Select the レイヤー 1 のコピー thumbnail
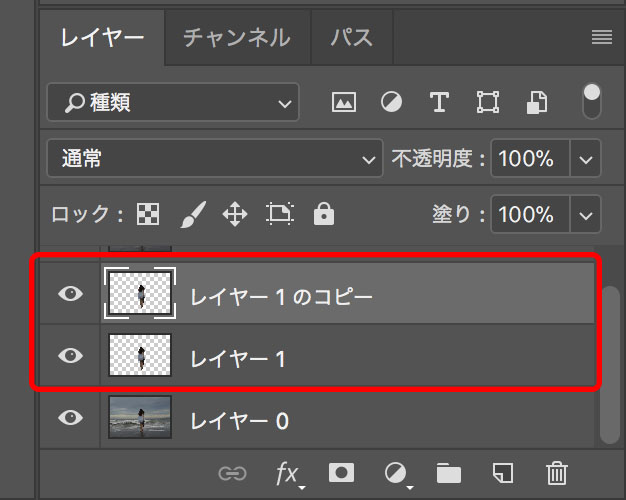This screenshot has height=500, width=626. [x=140, y=293]
